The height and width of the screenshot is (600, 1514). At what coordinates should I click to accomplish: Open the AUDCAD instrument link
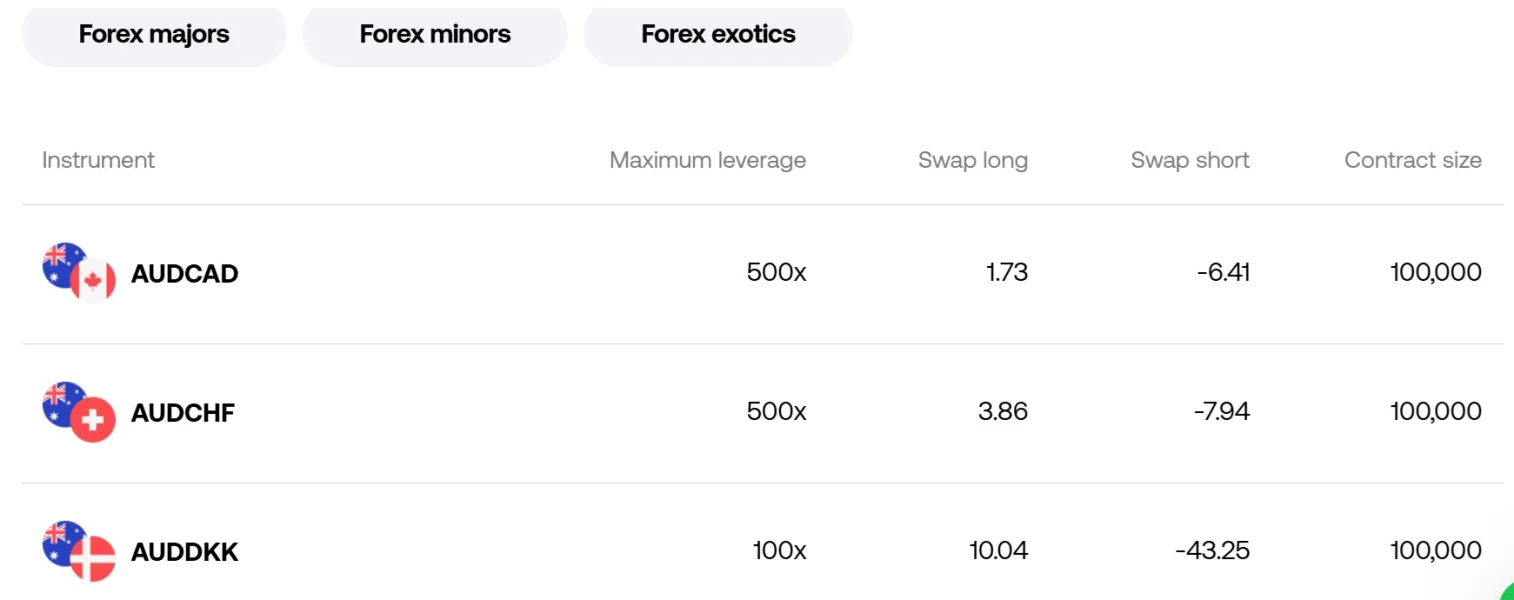pos(185,274)
